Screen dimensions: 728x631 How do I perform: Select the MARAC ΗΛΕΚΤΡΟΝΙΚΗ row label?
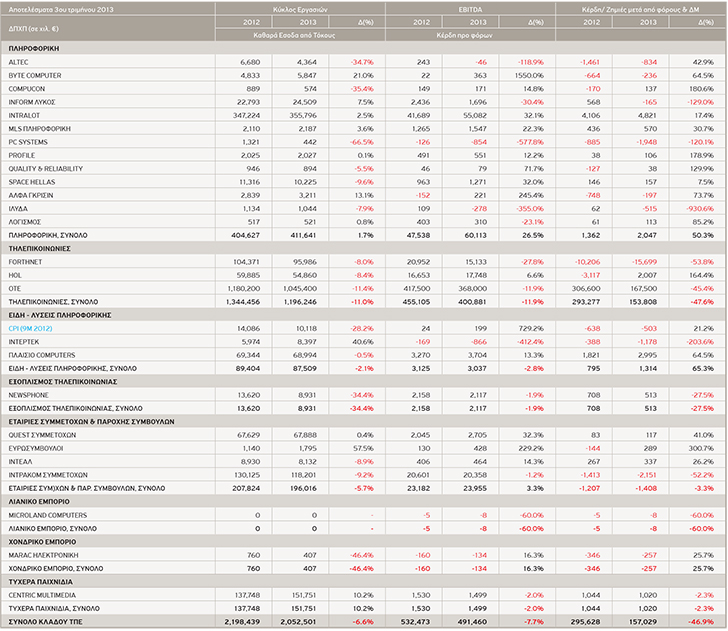[x=43, y=555]
